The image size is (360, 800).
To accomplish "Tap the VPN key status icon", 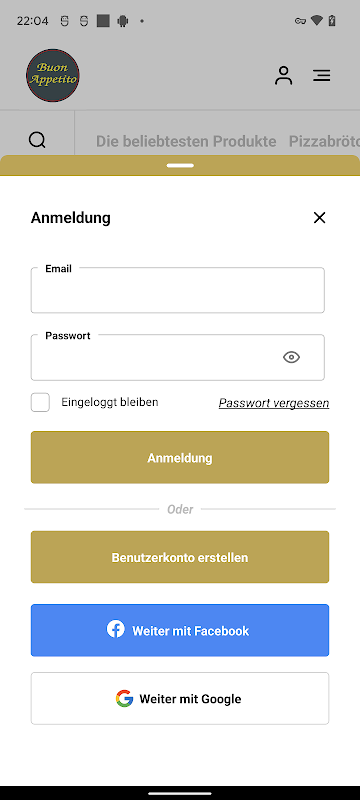I will coord(300,21).
